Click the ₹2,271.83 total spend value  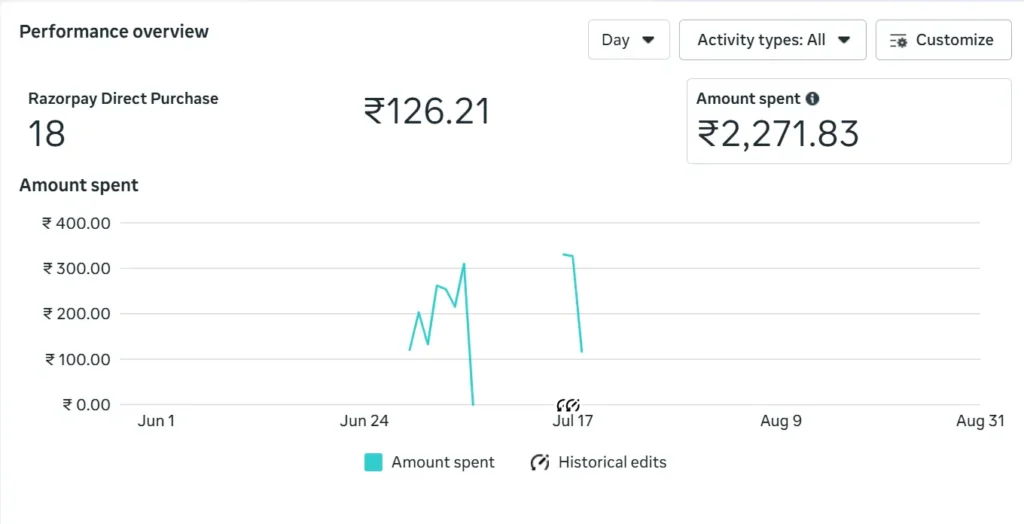pos(778,133)
